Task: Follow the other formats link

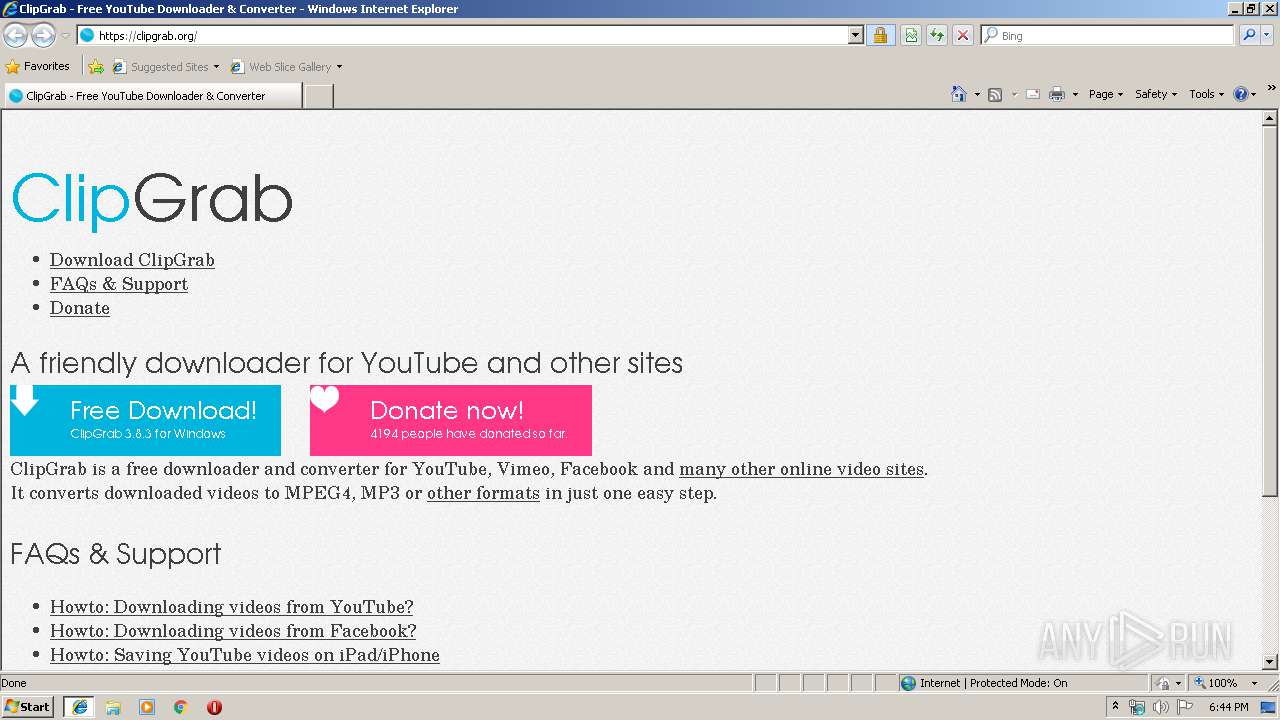Action: click(483, 493)
